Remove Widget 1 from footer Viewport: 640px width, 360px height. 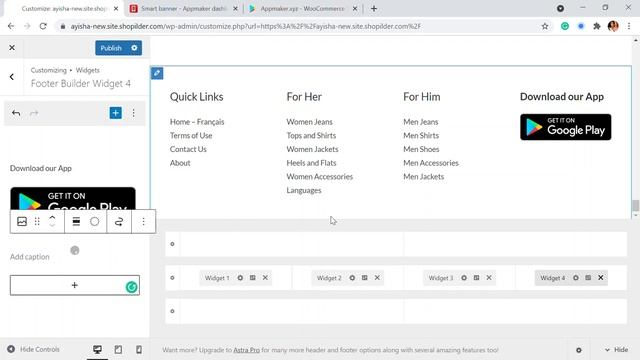click(265, 278)
